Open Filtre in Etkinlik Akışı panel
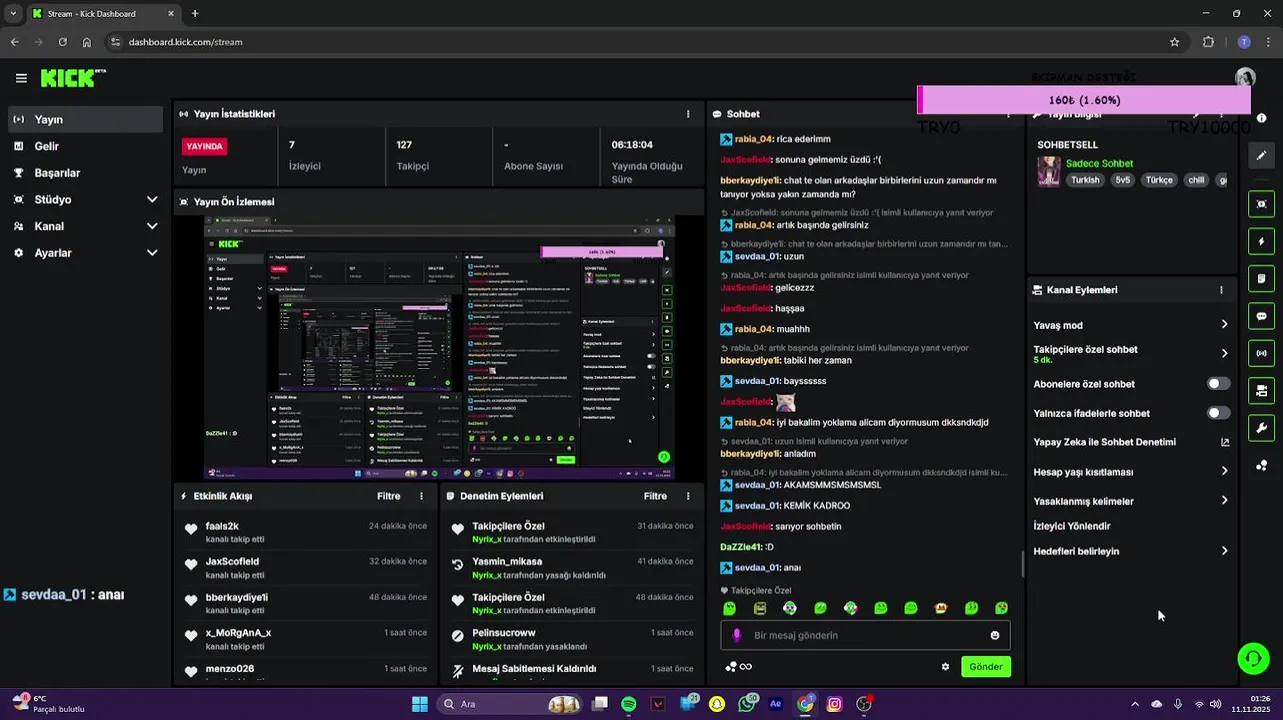 click(389, 496)
